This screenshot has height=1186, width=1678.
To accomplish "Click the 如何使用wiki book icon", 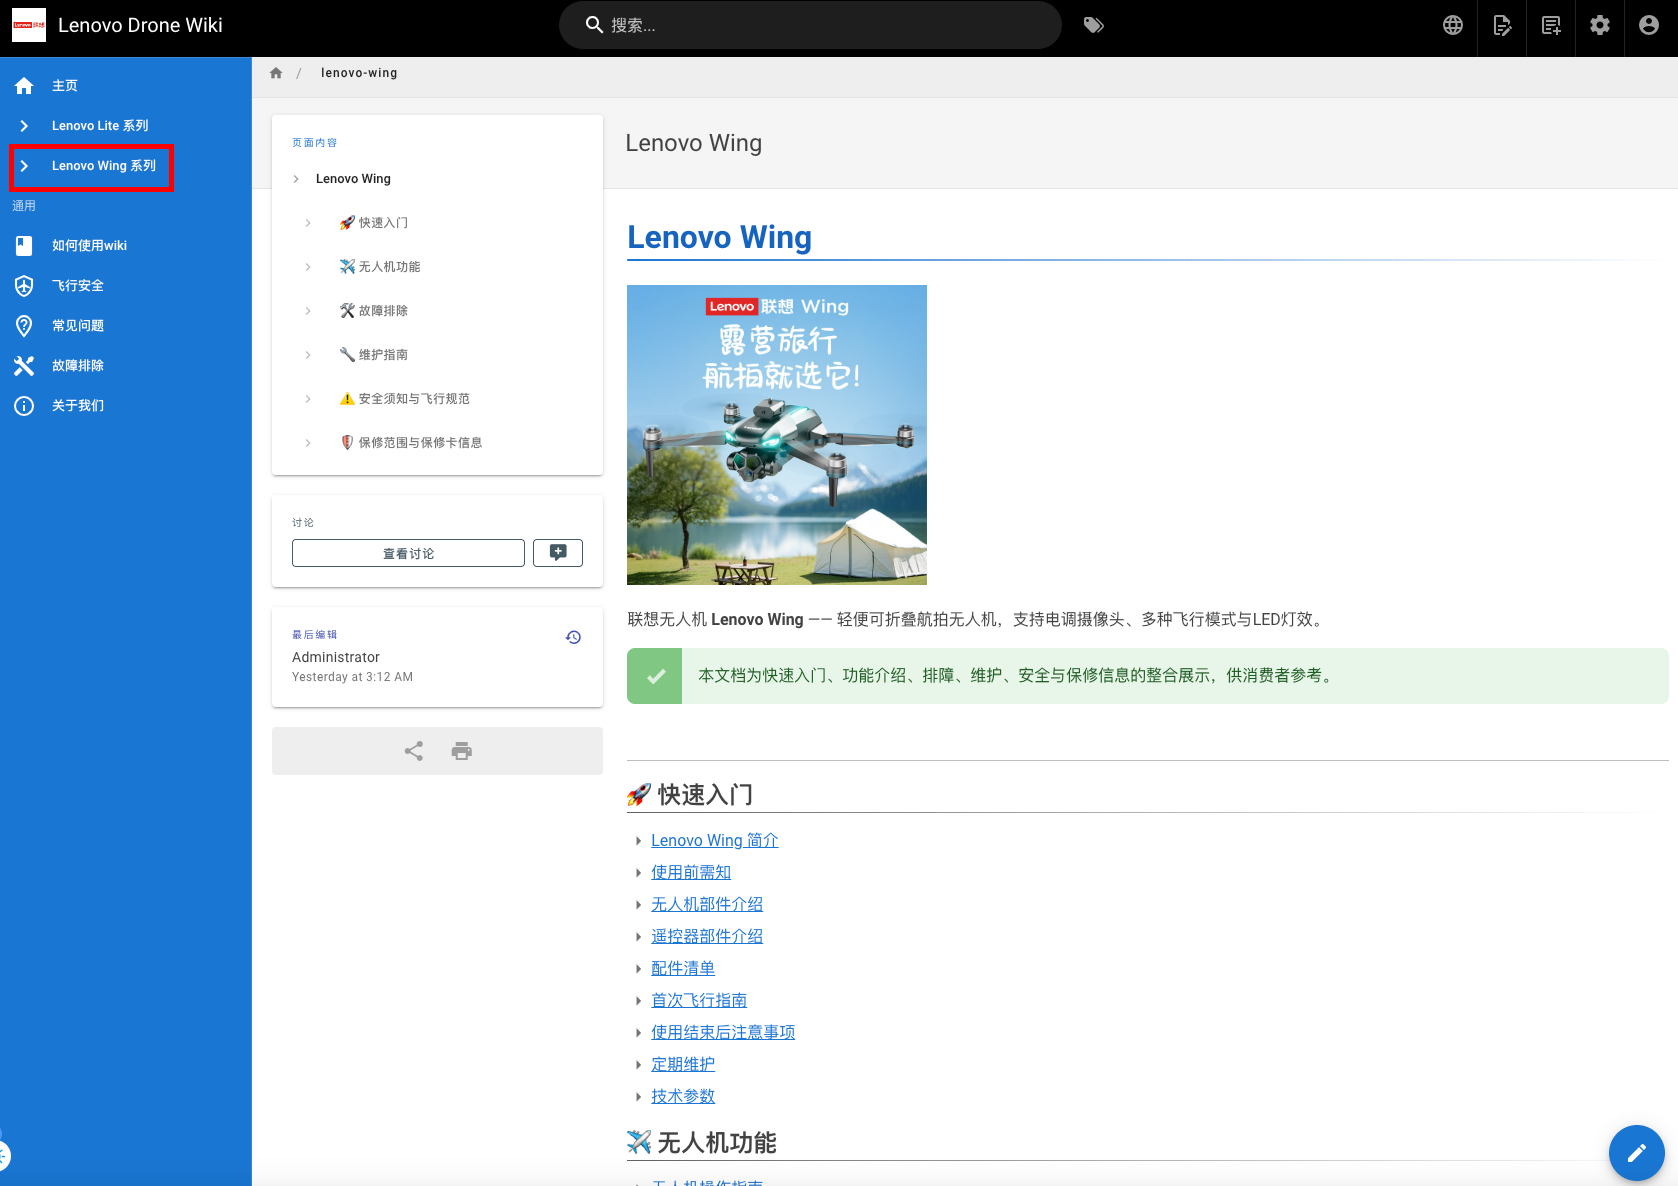I will (x=24, y=246).
